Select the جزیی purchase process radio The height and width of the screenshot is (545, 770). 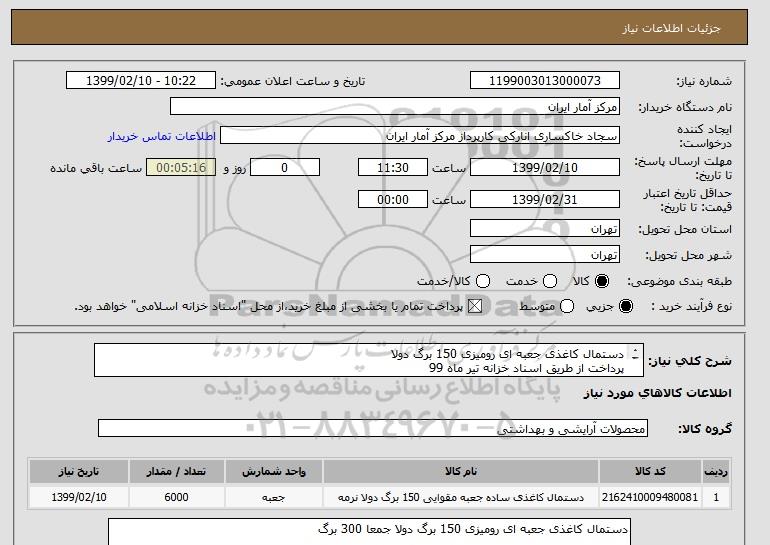point(626,306)
